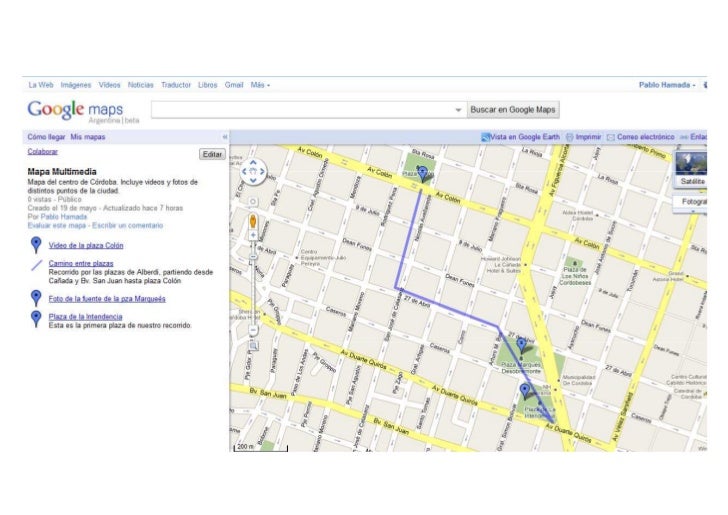Click the zoom slider track below the handle

tap(253, 293)
